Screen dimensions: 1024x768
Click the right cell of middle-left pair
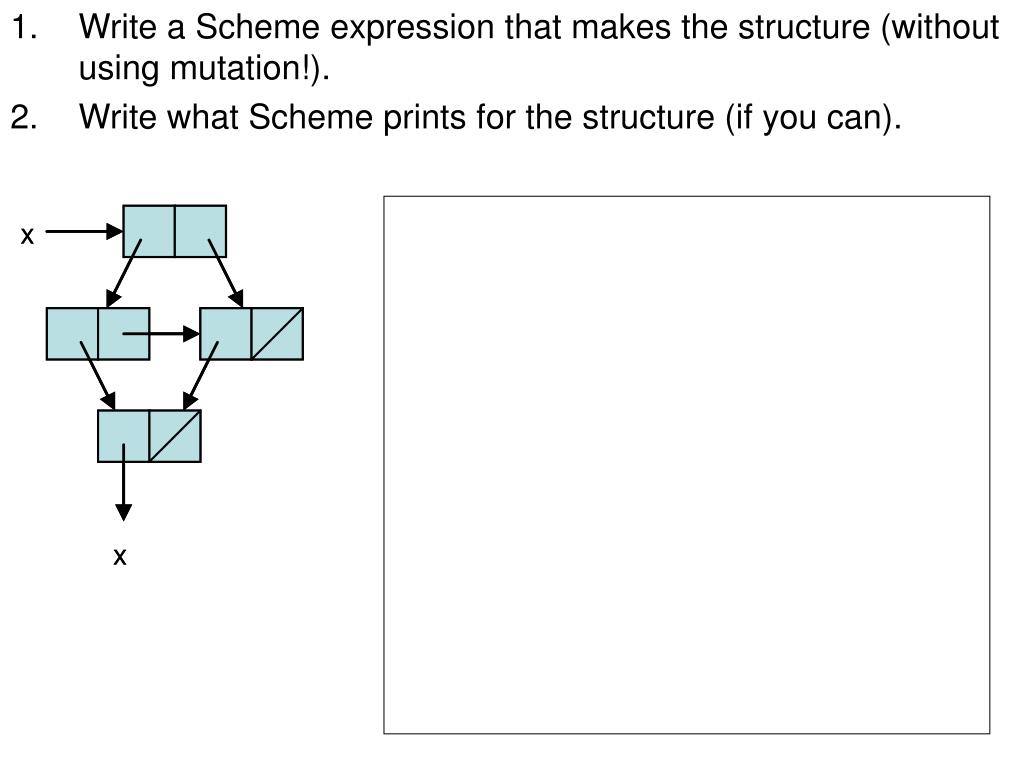click(123, 334)
